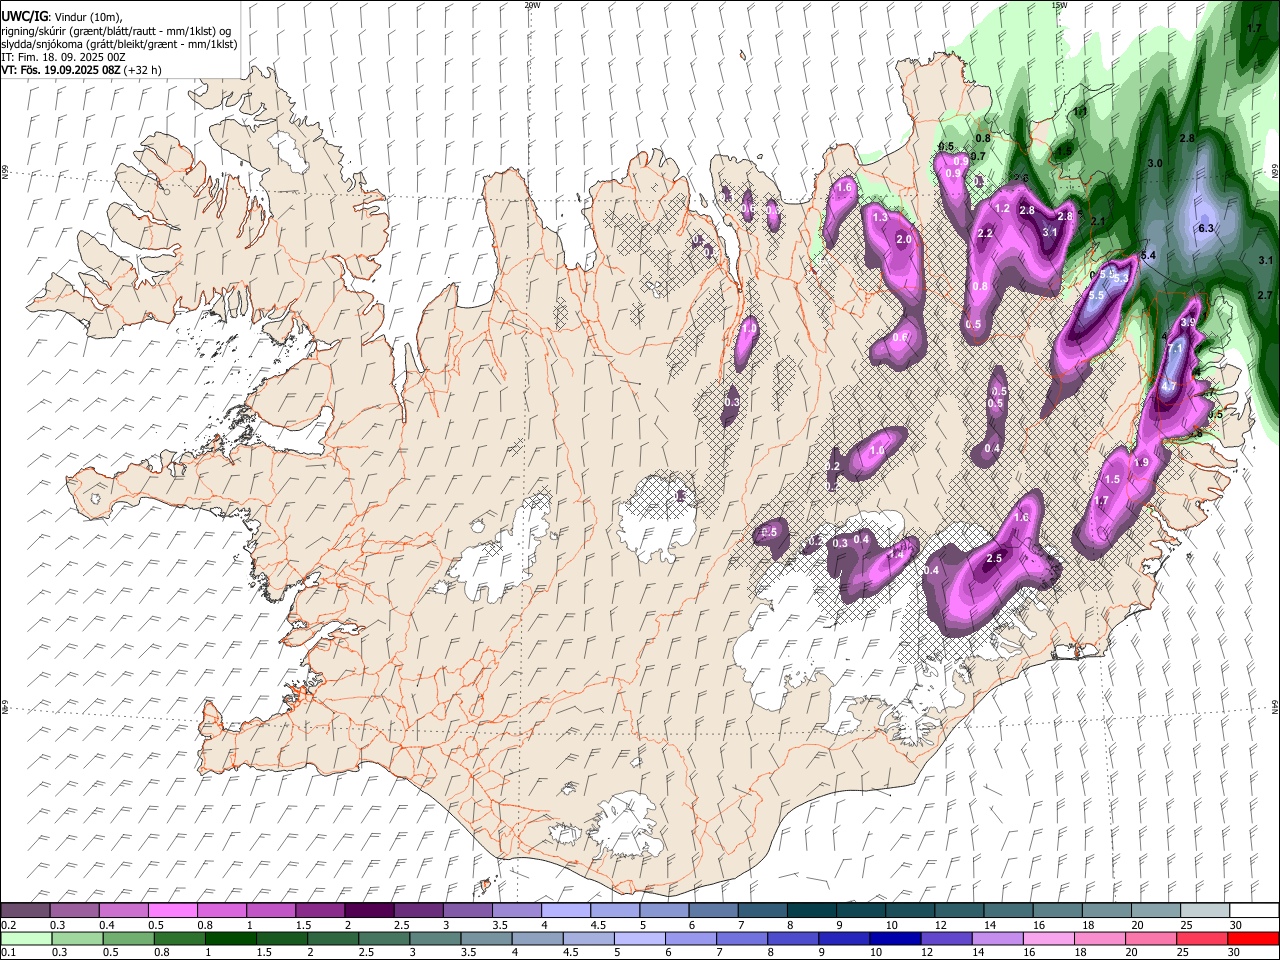Click the '3.9' snowfall value in the east
This screenshot has width=1280, height=960.
[1187, 323]
